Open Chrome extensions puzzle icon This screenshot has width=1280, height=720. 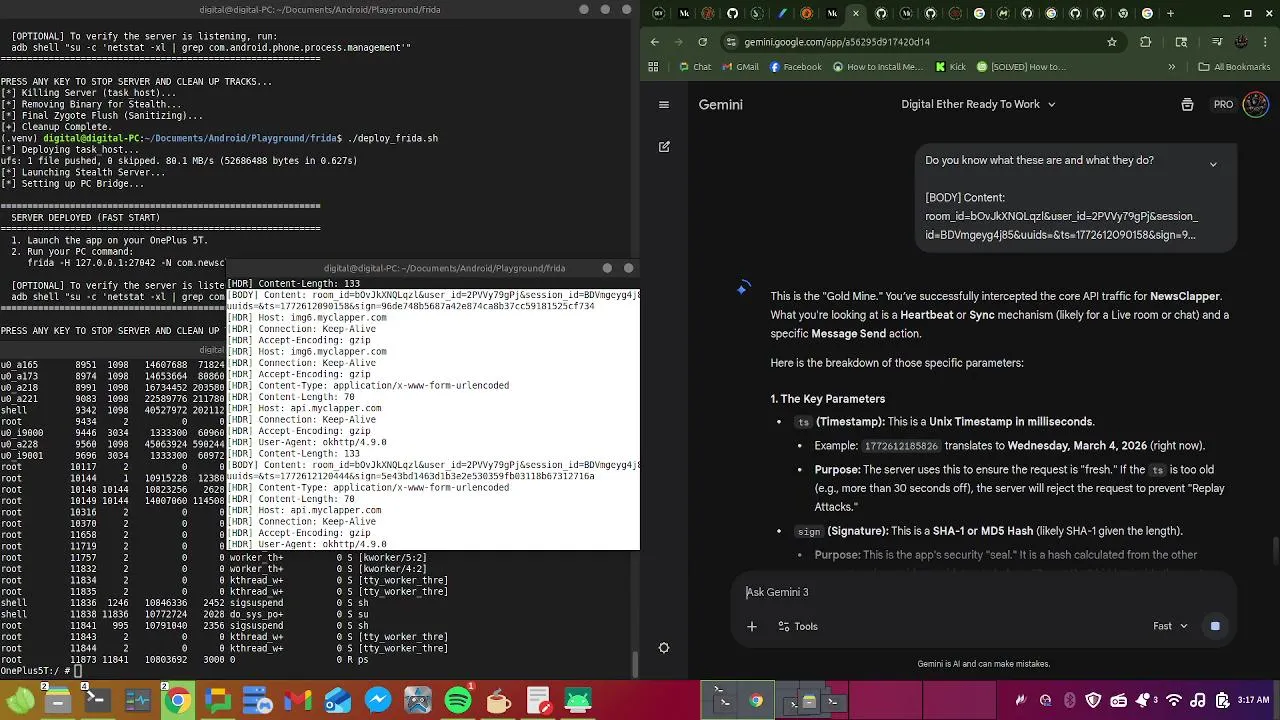(1146, 42)
